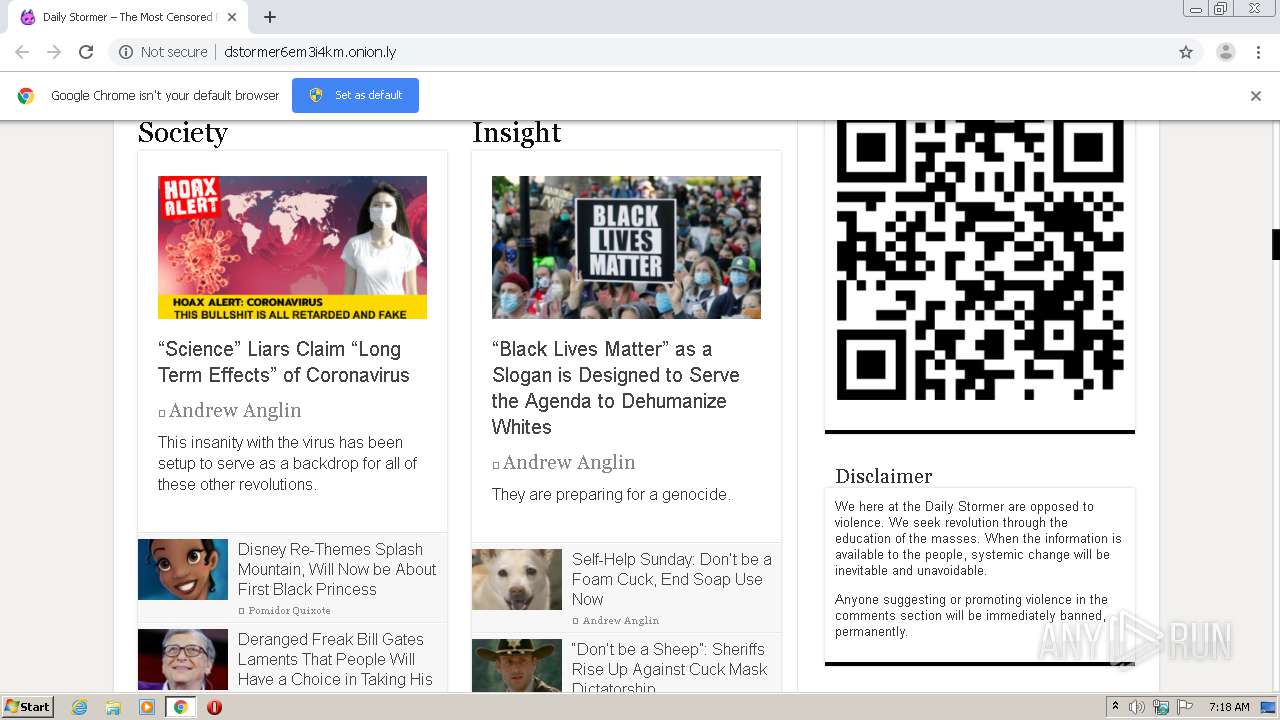
Task: Open Internet Explorer from taskbar
Action: (79, 707)
